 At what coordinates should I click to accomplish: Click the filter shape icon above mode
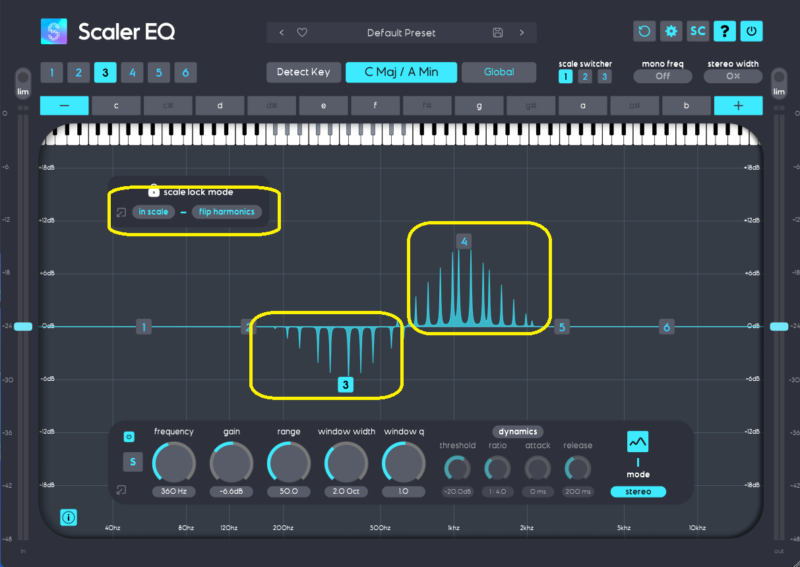[638, 441]
